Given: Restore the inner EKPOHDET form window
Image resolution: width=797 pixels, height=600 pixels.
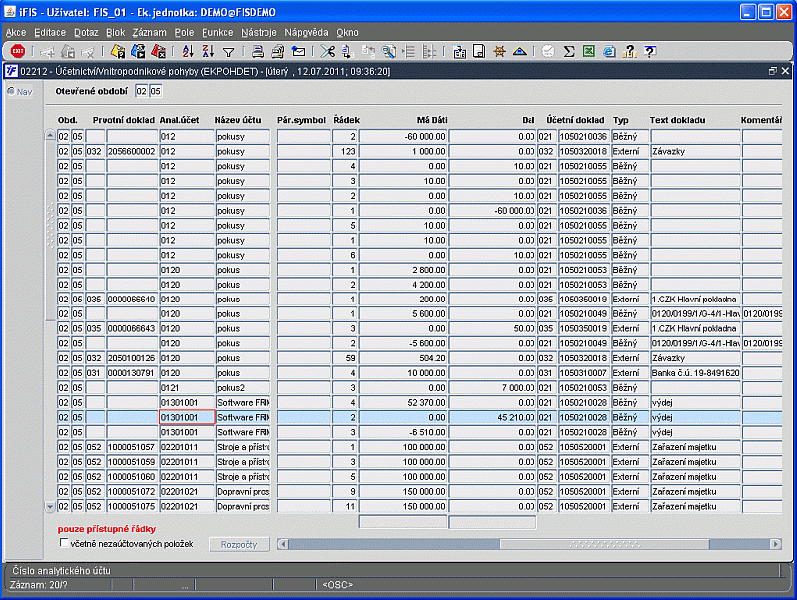Looking at the screenshot, I should [773, 71].
